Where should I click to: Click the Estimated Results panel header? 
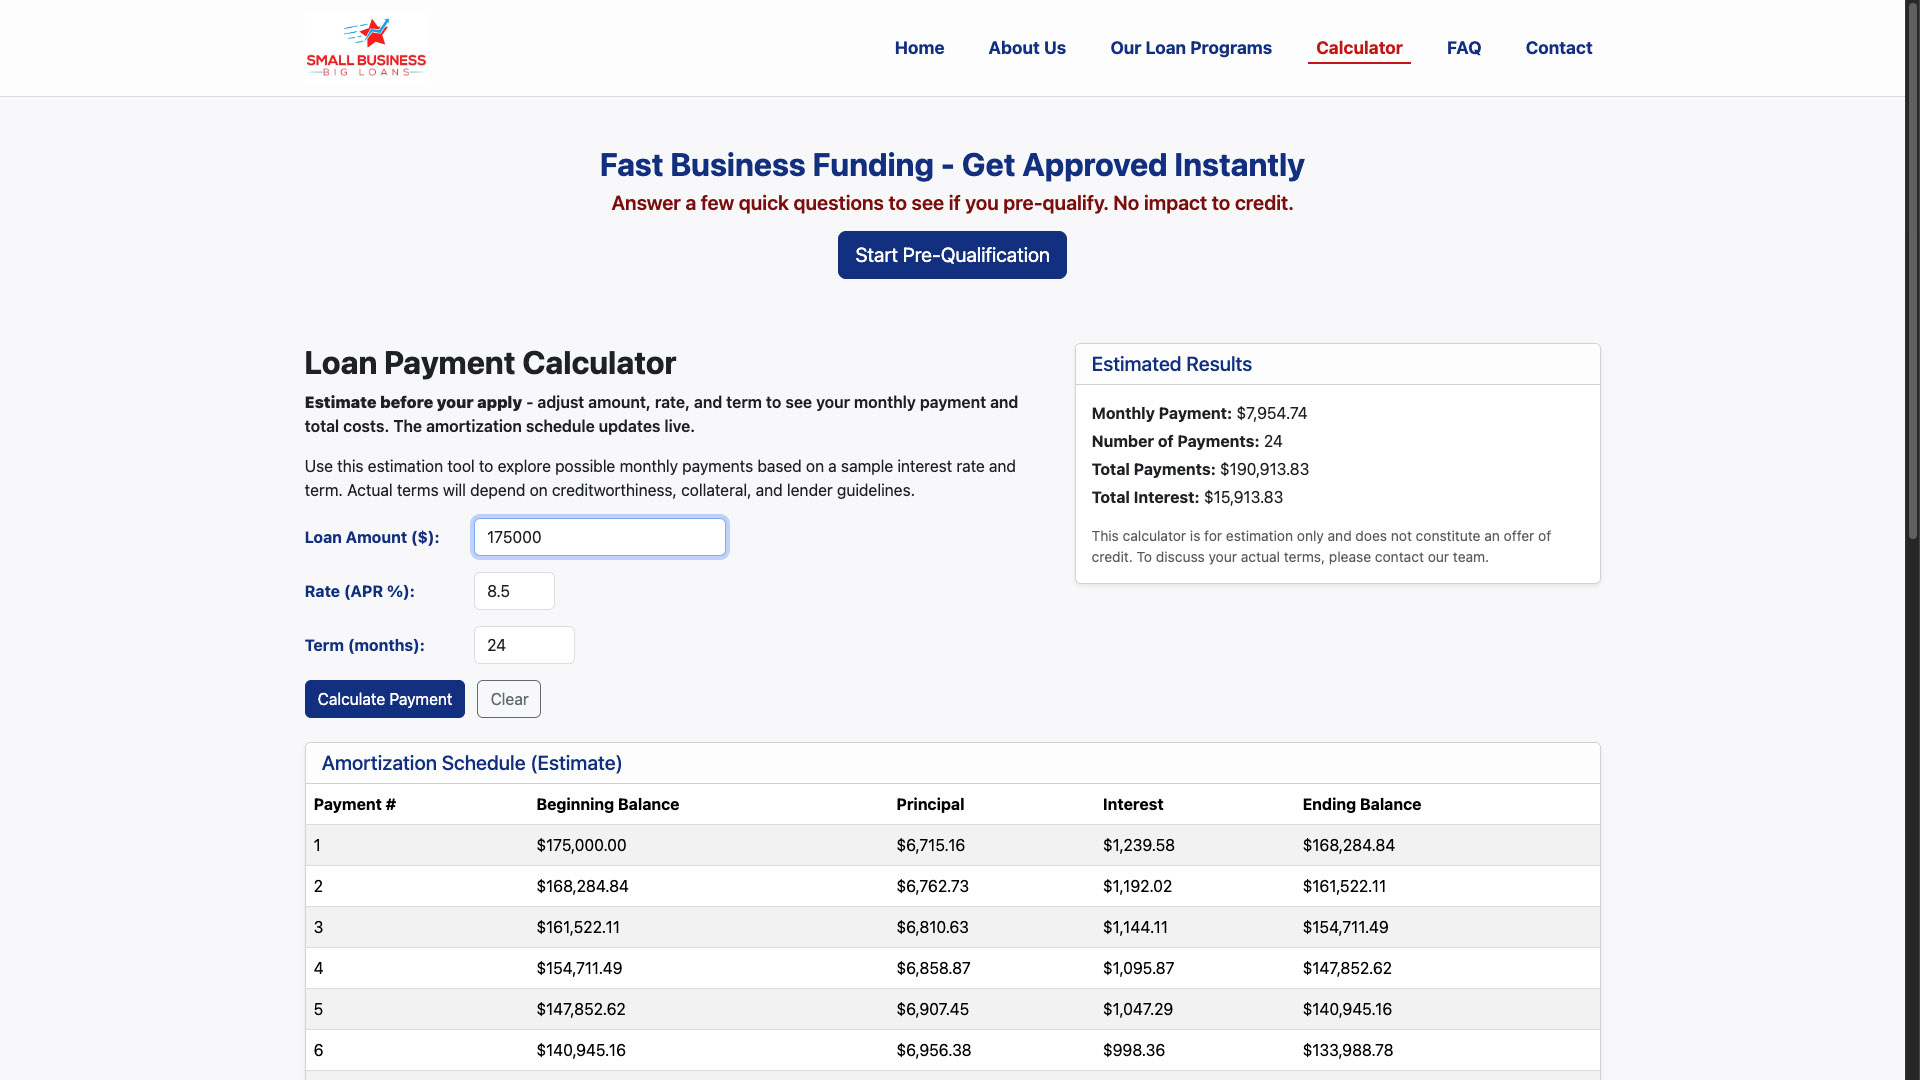1171,364
